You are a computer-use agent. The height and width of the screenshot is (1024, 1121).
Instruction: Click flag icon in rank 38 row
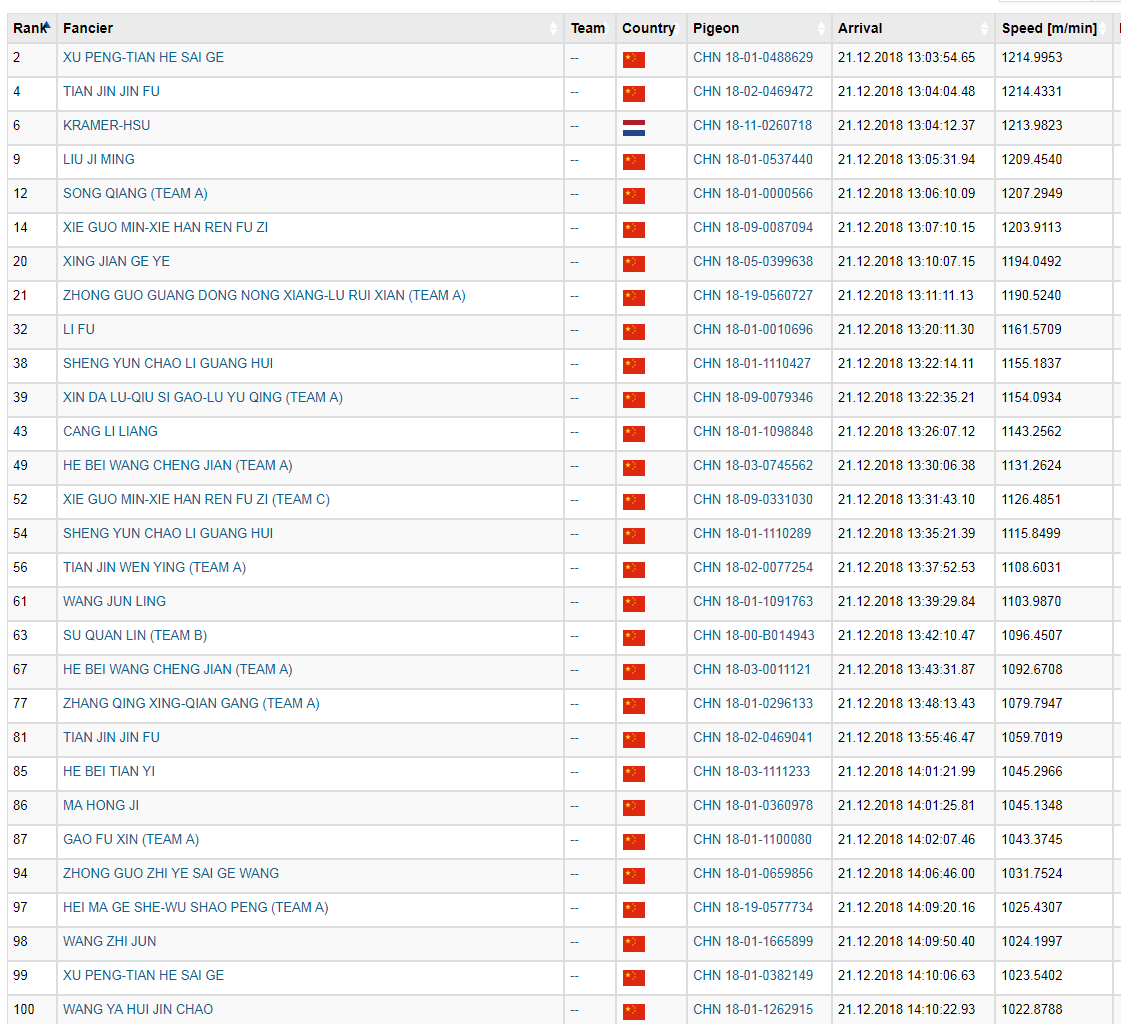pyautogui.click(x=633, y=365)
